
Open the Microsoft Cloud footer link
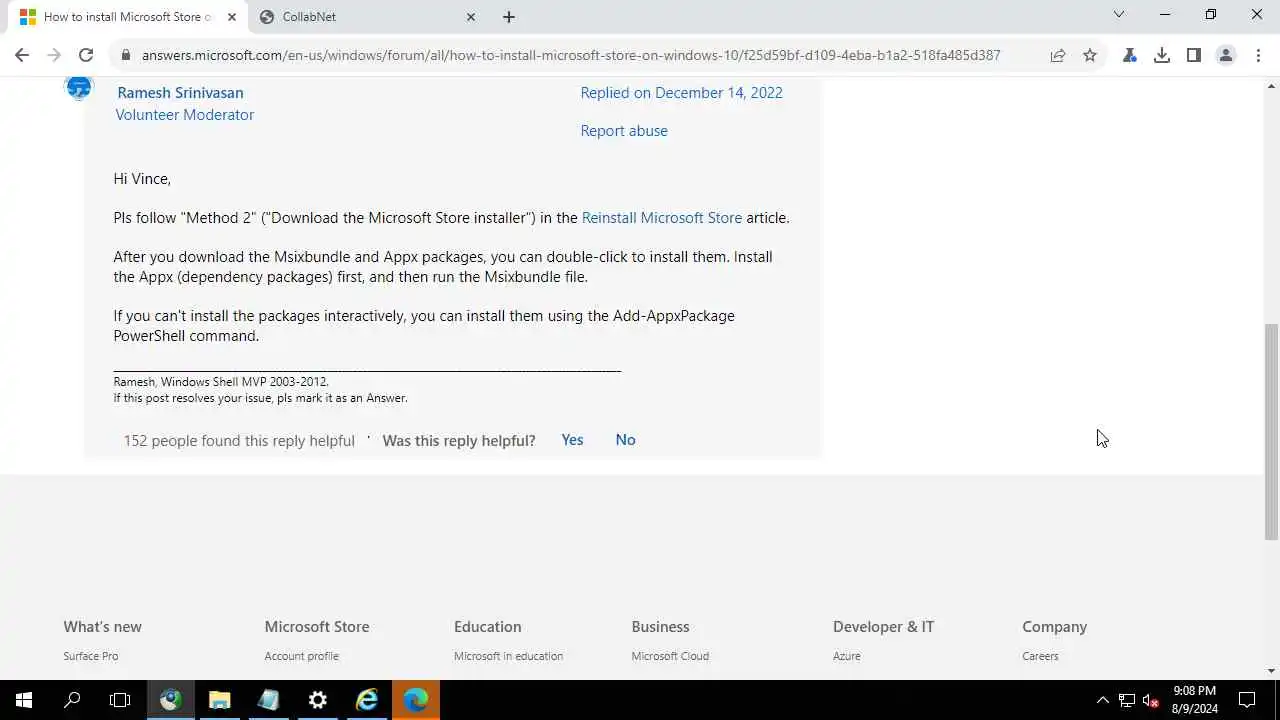click(x=670, y=656)
